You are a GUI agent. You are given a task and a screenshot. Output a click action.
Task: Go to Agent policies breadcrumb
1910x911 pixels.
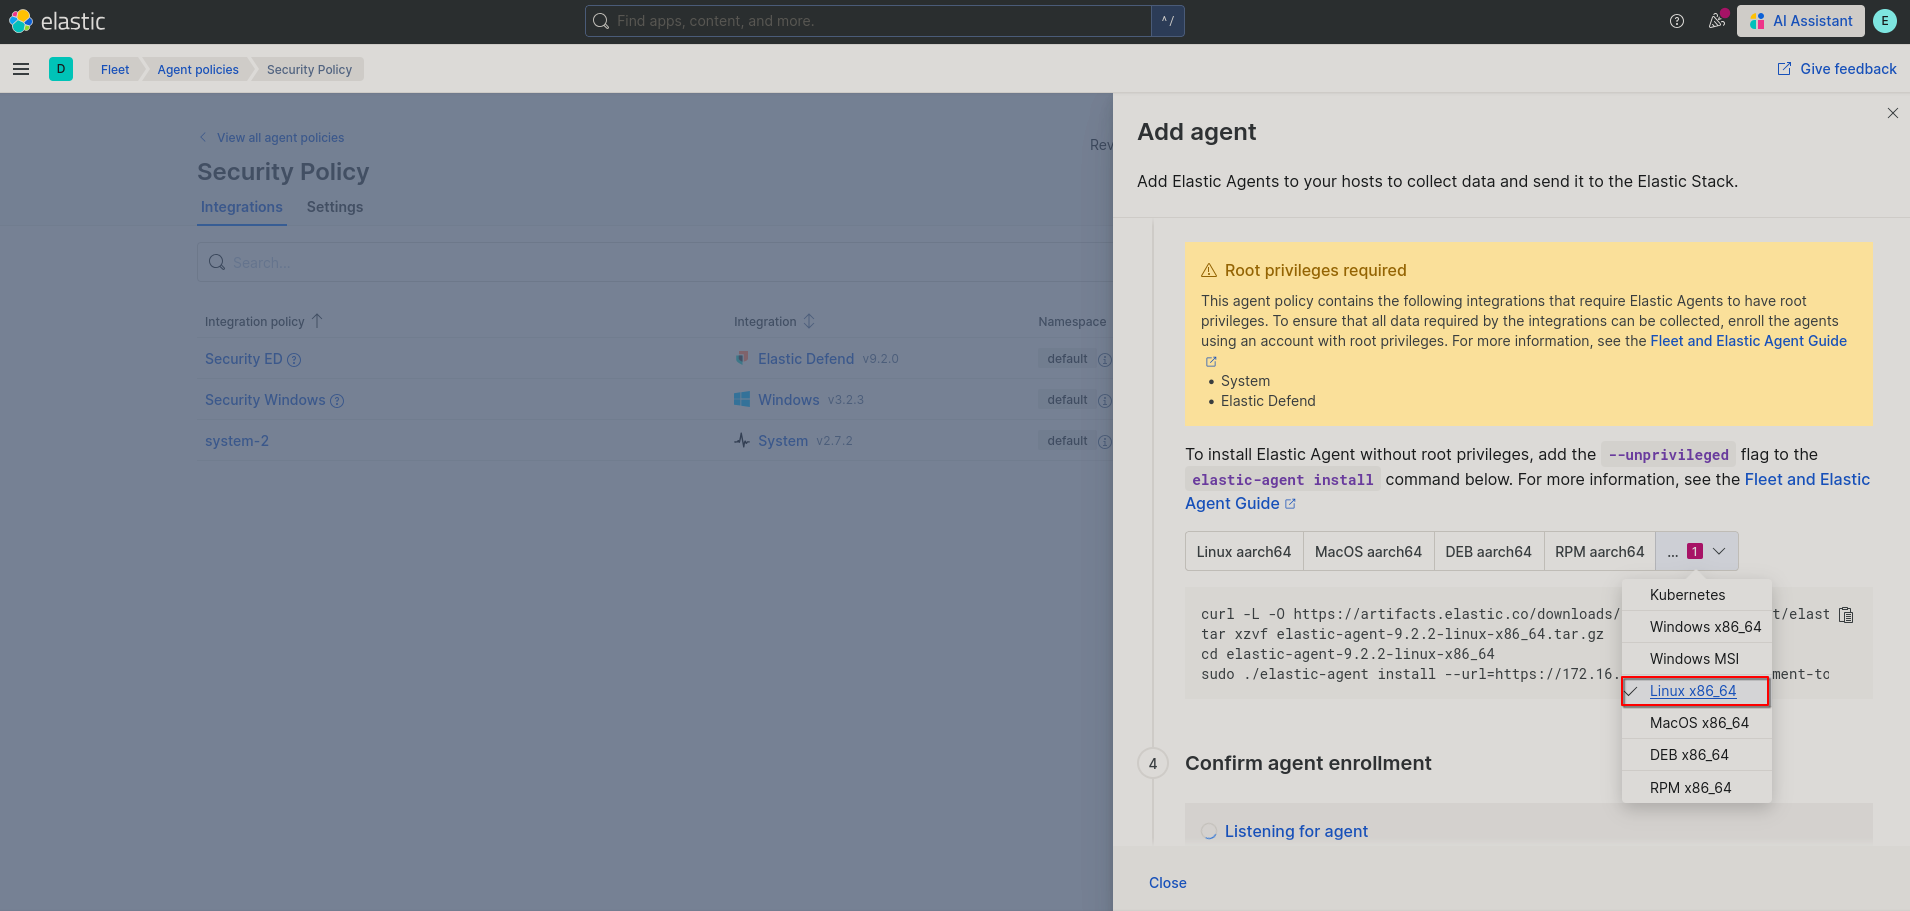point(198,70)
